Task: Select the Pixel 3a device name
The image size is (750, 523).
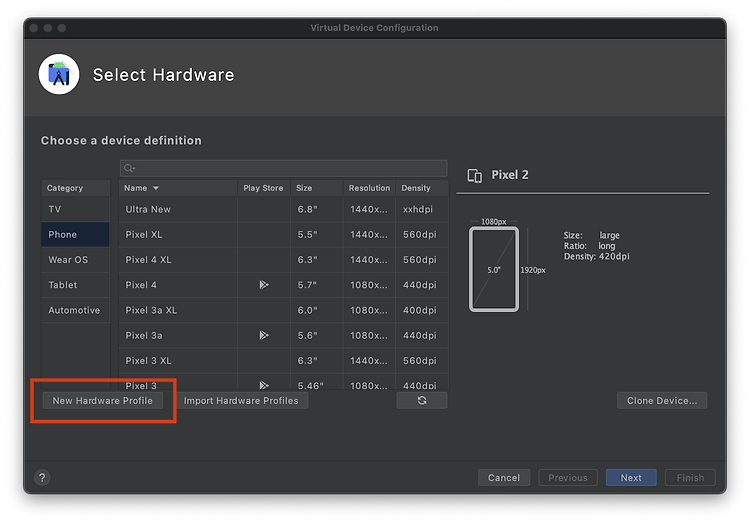Action: 144,335
